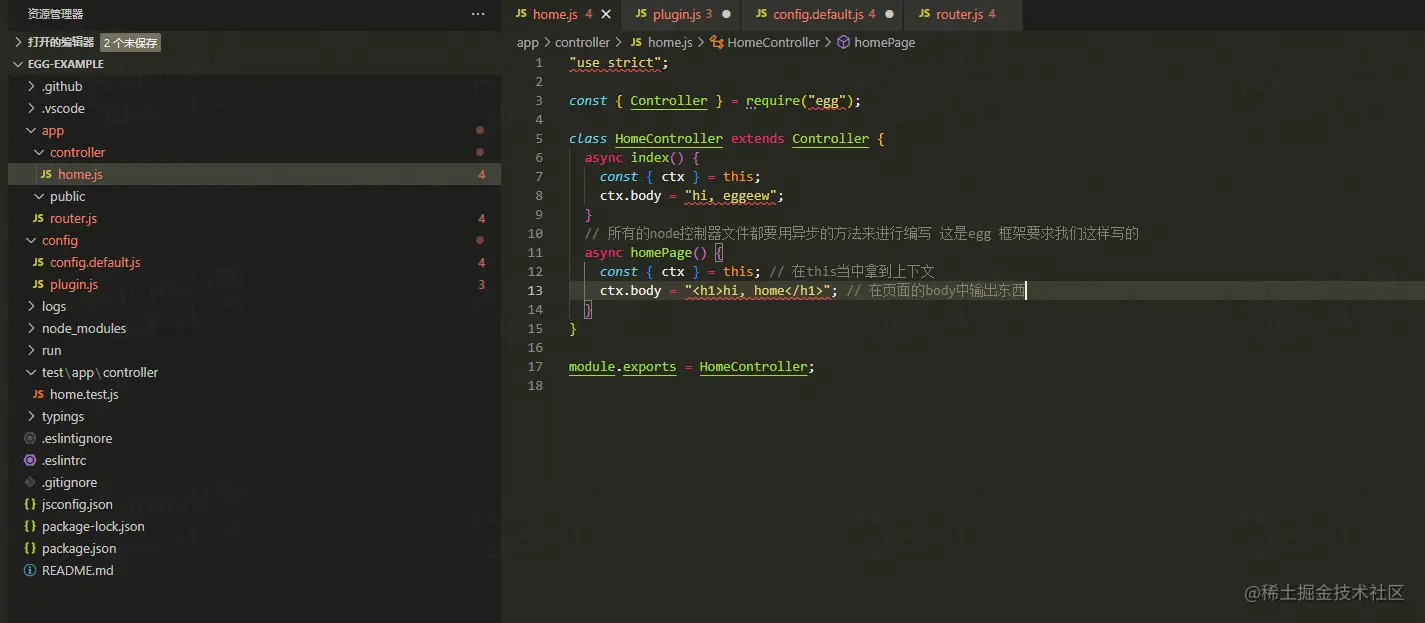Screen dimensions: 1425x623
Task: Click unsaved dot on plugin.js tab
Action: [726, 14]
